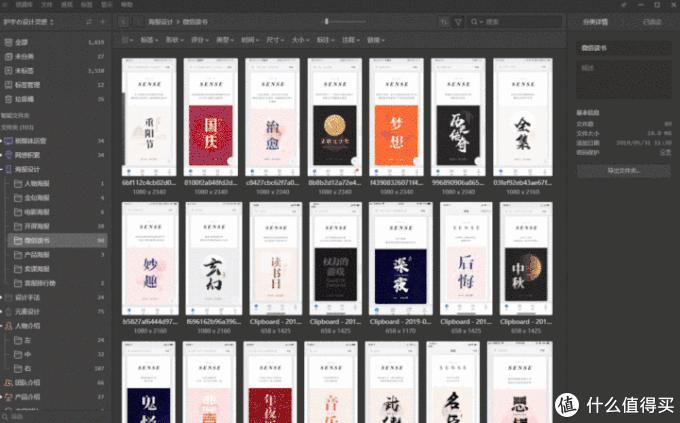Viewport: 680px width, 423px height.
Task: Click the folder name field in right panel
Action: click(624, 48)
